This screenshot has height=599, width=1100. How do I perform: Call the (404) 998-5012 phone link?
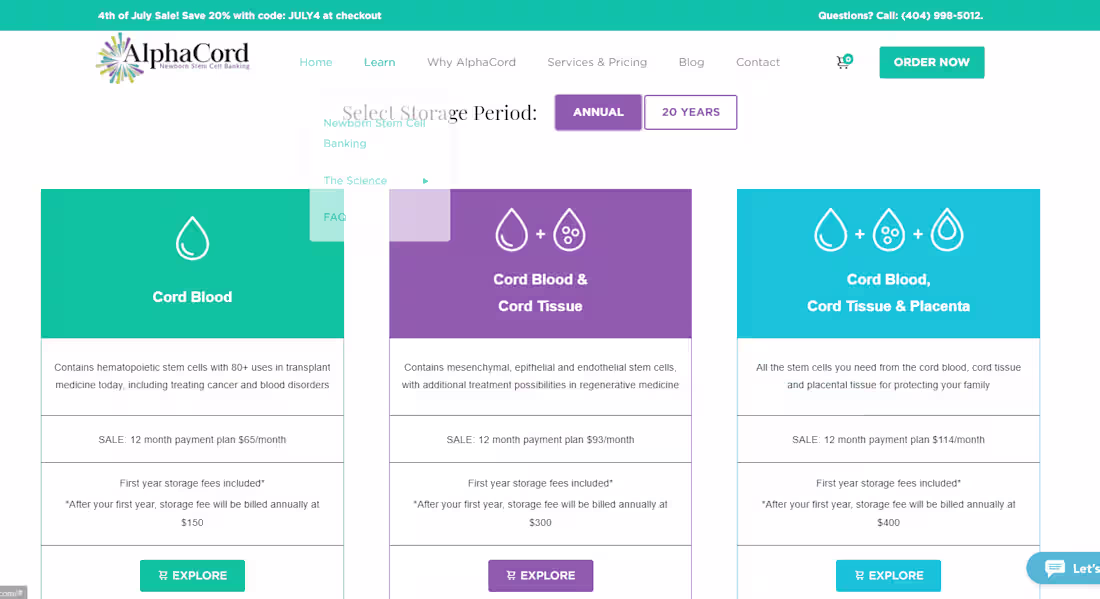pyautogui.click(x=938, y=15)
